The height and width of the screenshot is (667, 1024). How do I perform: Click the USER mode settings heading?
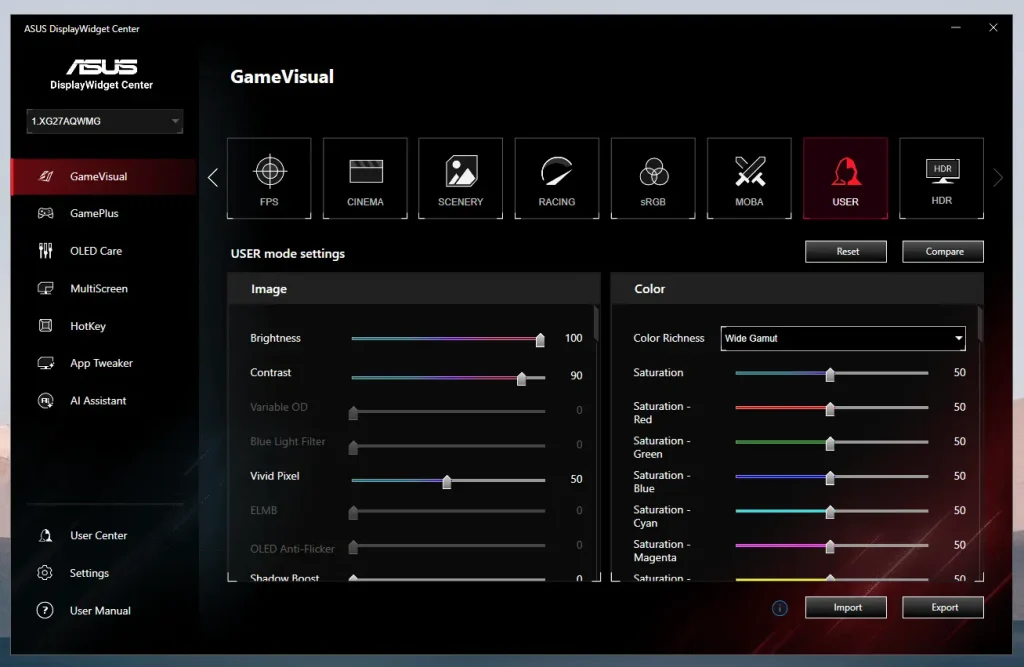pyautogui.click(x=287, y=253)
